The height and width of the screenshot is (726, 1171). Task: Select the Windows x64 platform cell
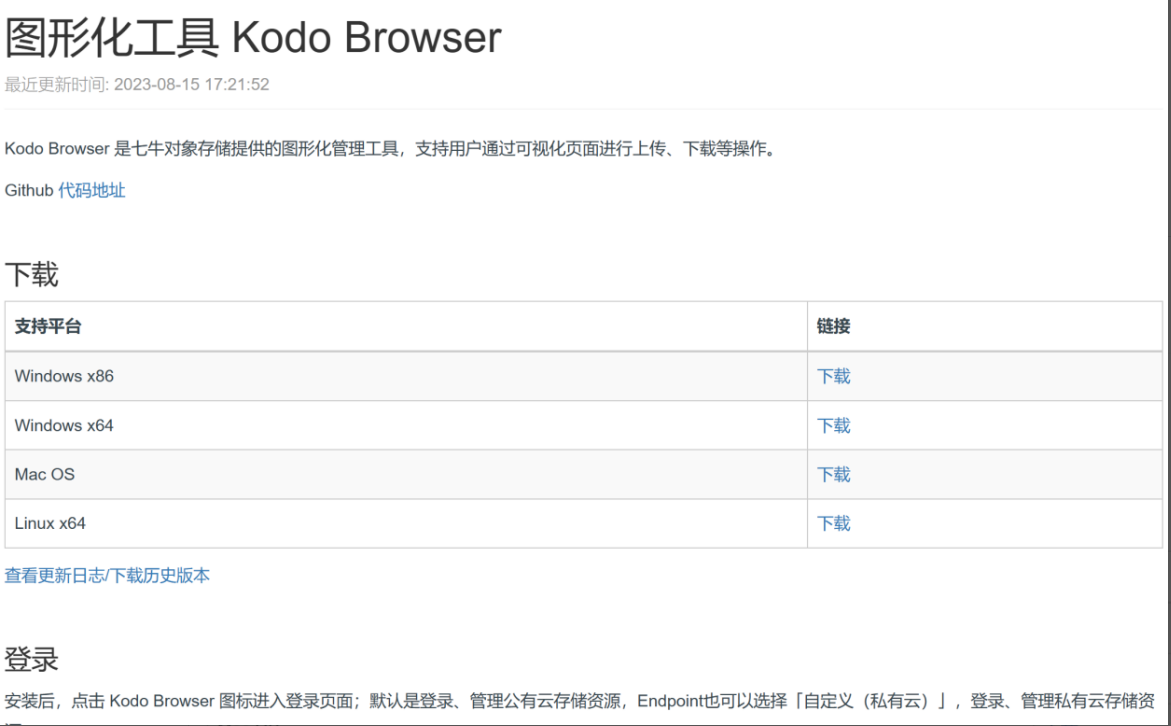pos(64,425)
